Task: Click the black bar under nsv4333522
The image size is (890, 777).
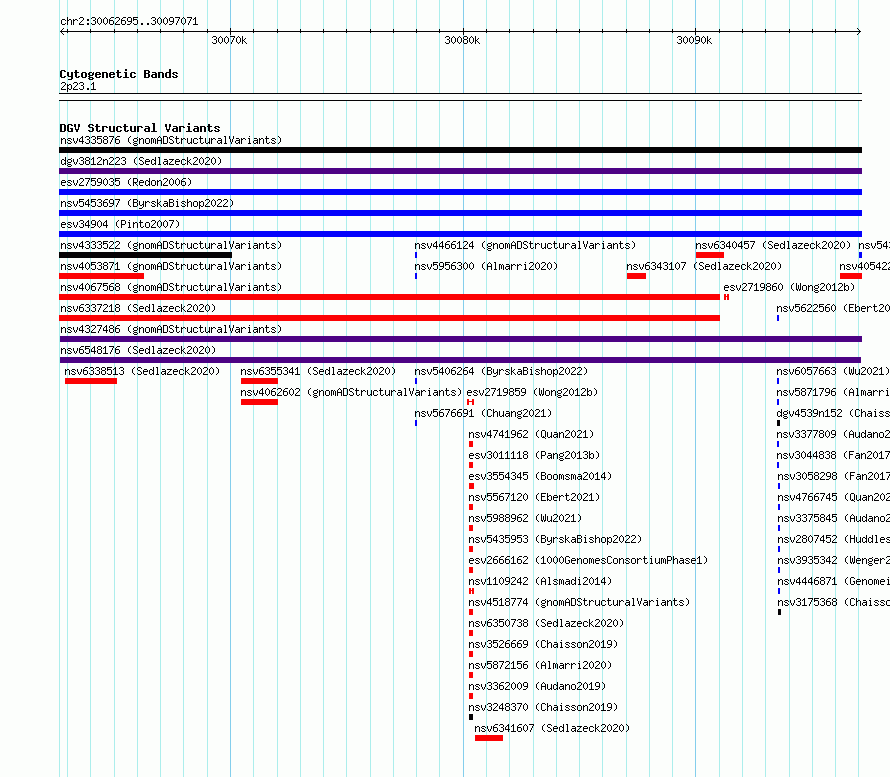Action: pyautogui.click(x=145, y=255)
